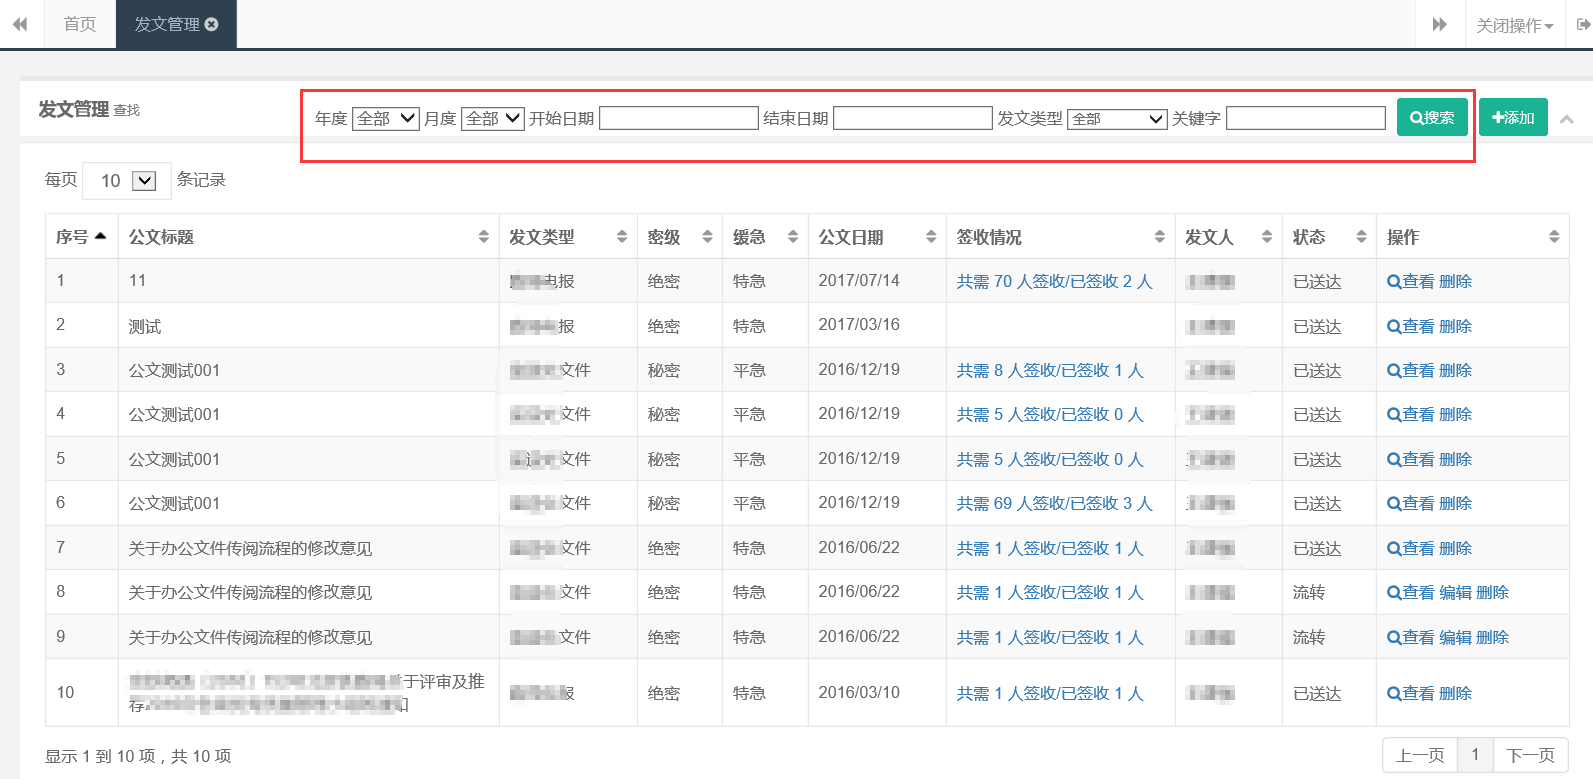Click 流转 status in row 8
1593x779 pixels.
click(x=1309, y=592)
